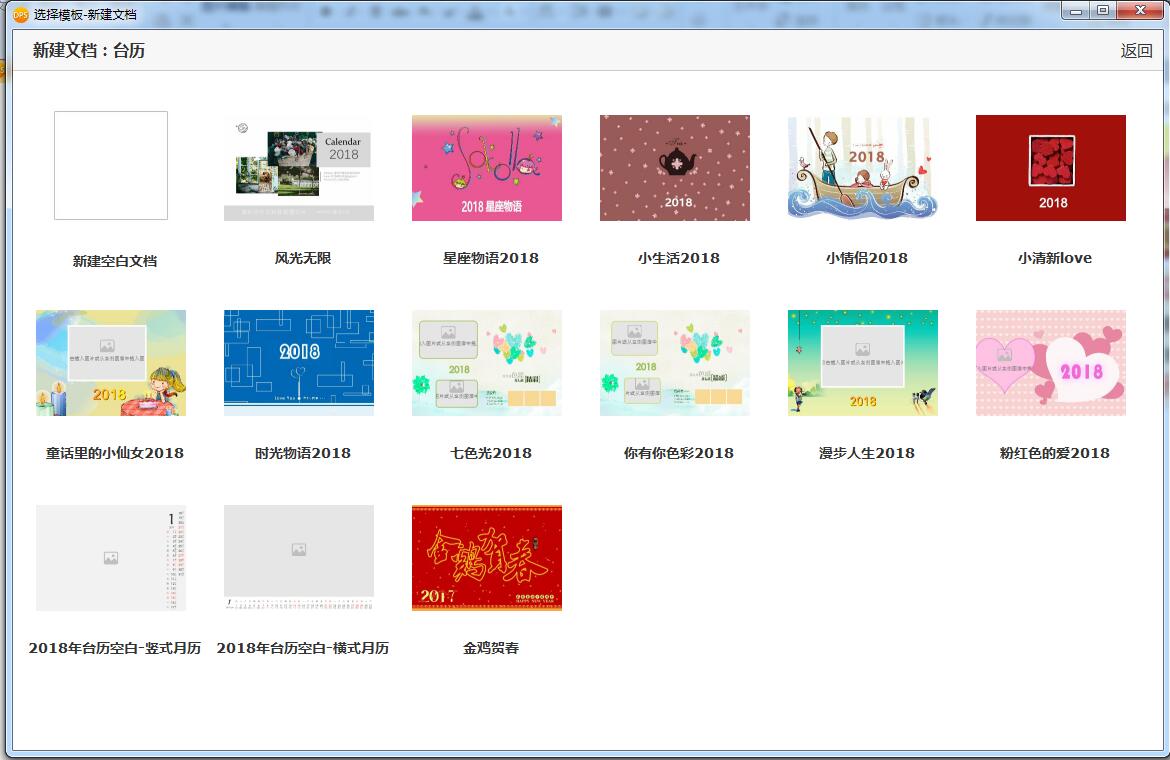Select the 小生活2018 teapot template
Viewport: 1170px width, 760px height.
(x=675, y=168)
